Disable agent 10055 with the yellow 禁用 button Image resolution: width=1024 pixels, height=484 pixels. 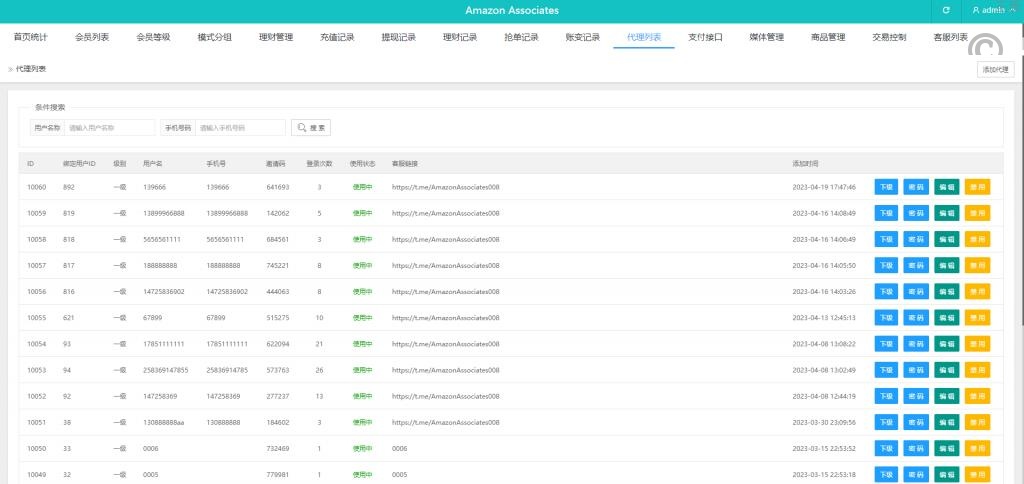(976, 317)
